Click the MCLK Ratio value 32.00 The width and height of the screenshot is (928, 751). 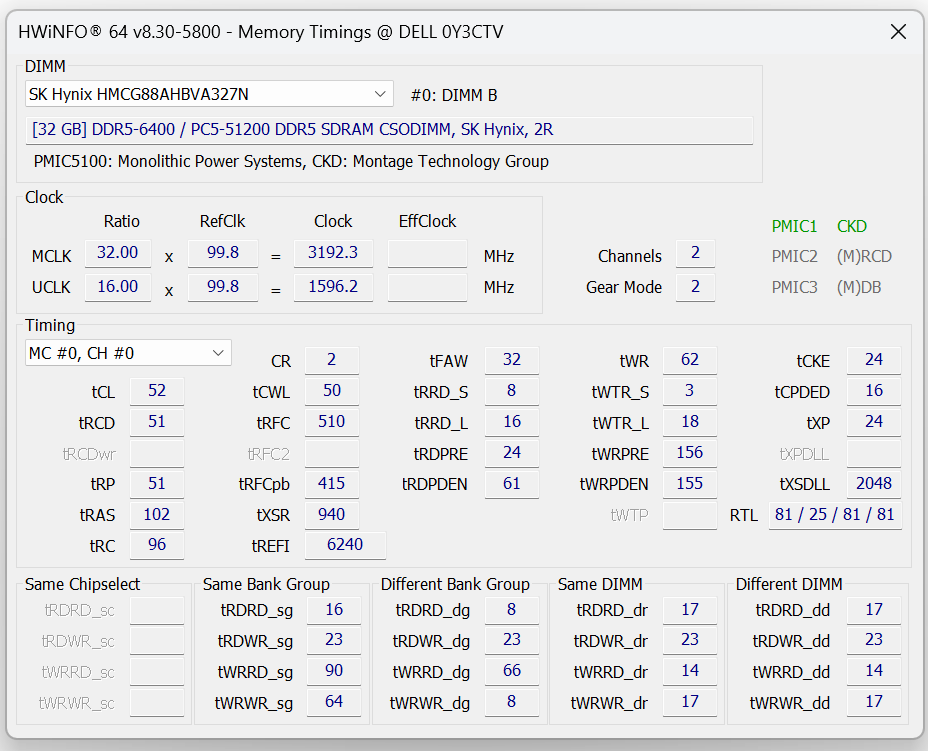[118, 253]
